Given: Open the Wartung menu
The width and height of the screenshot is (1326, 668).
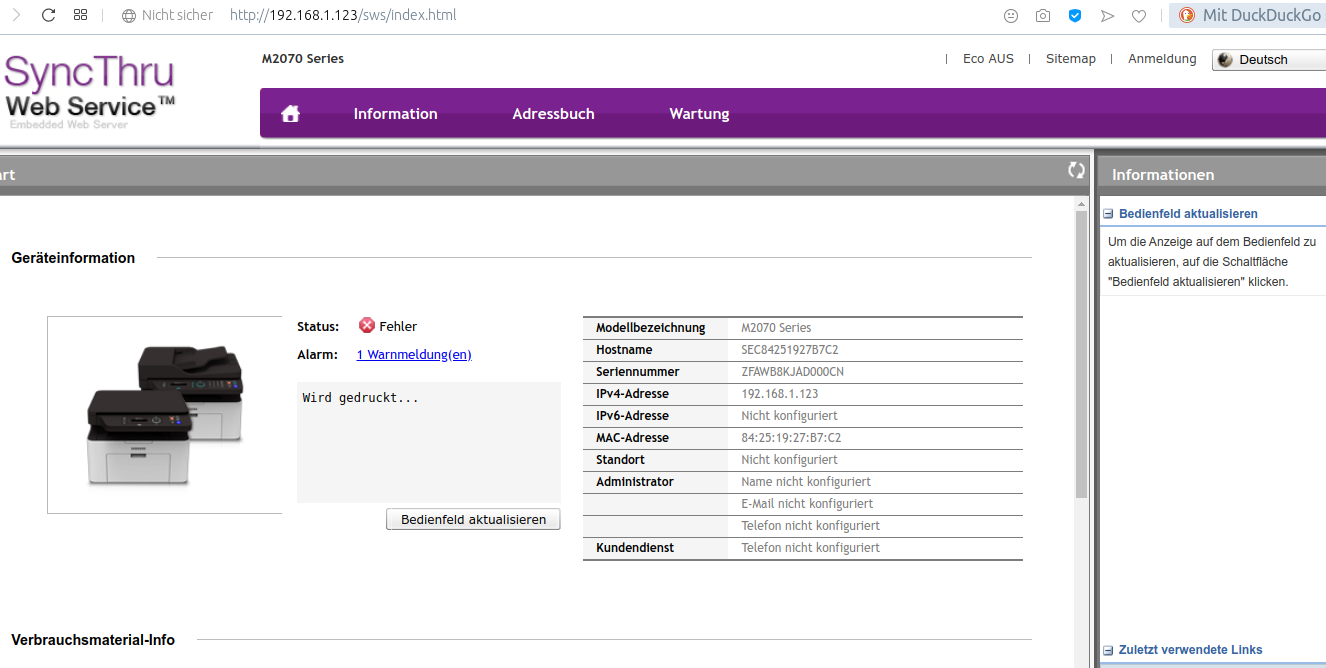Looking at the screenshot, I should (699, 113).
